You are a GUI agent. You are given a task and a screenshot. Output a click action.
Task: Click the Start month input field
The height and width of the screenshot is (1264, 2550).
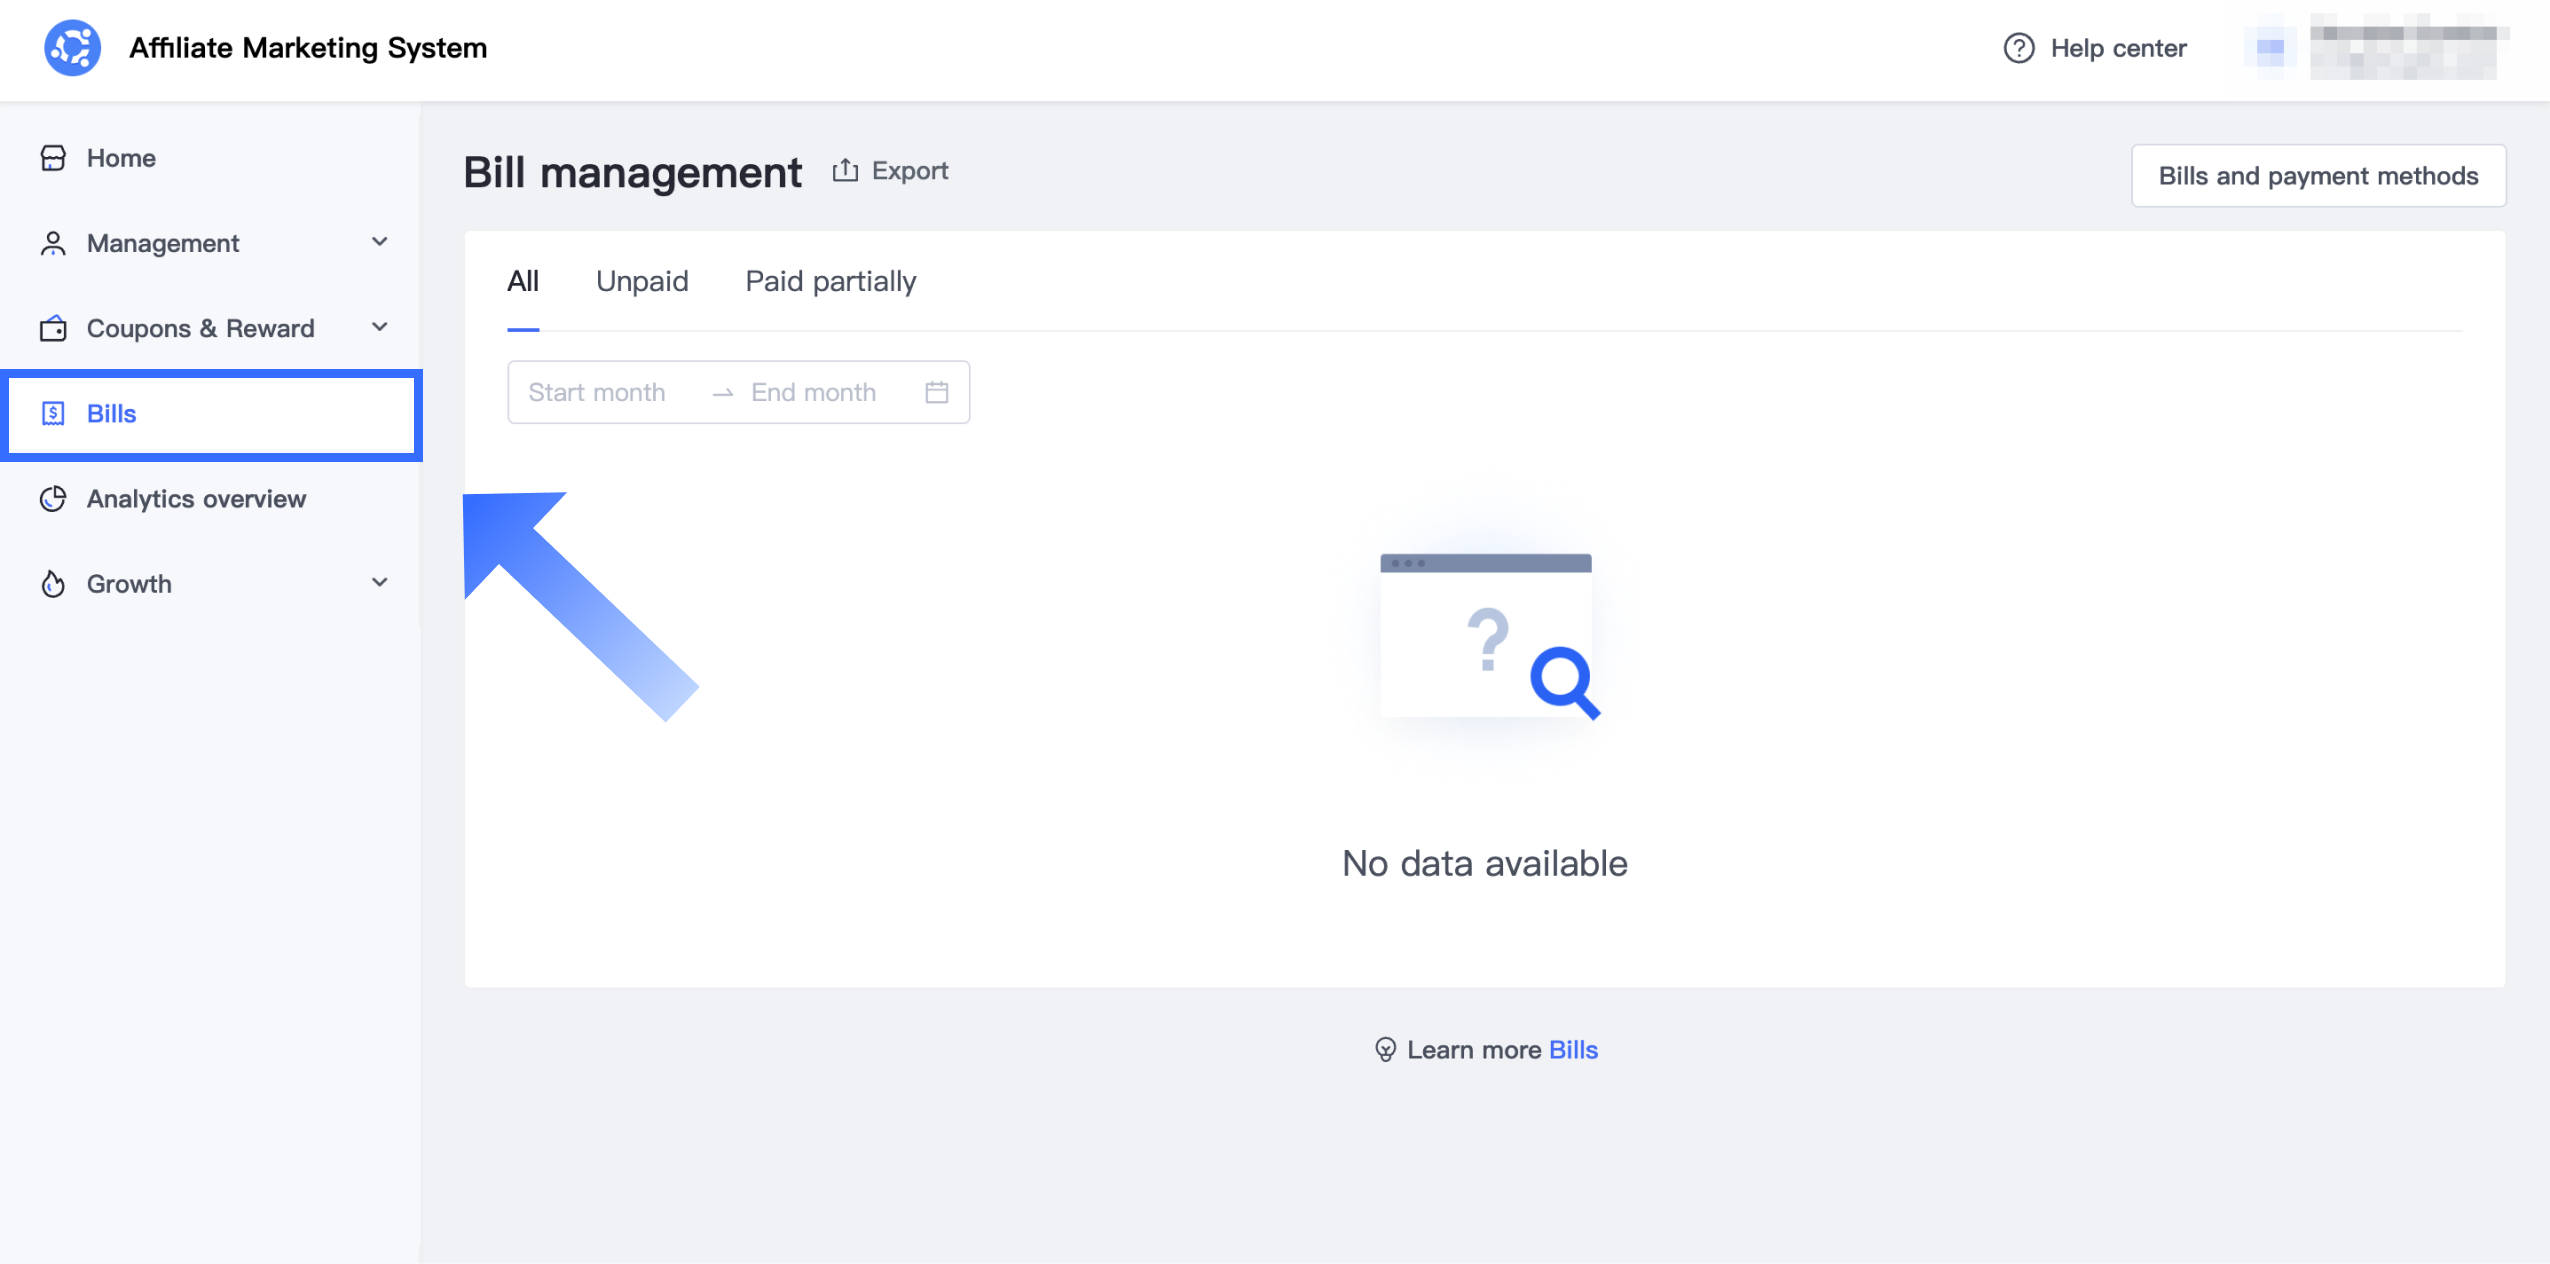point(597,392)
